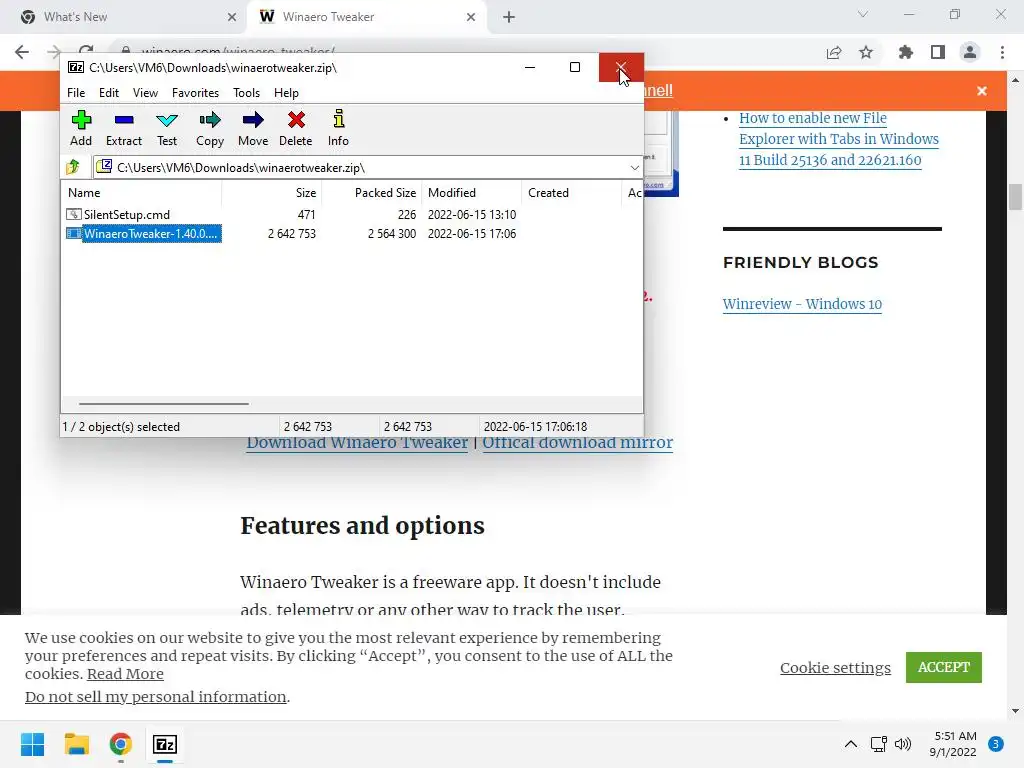Open the Help menu in 7-Zip

point(286,93)
